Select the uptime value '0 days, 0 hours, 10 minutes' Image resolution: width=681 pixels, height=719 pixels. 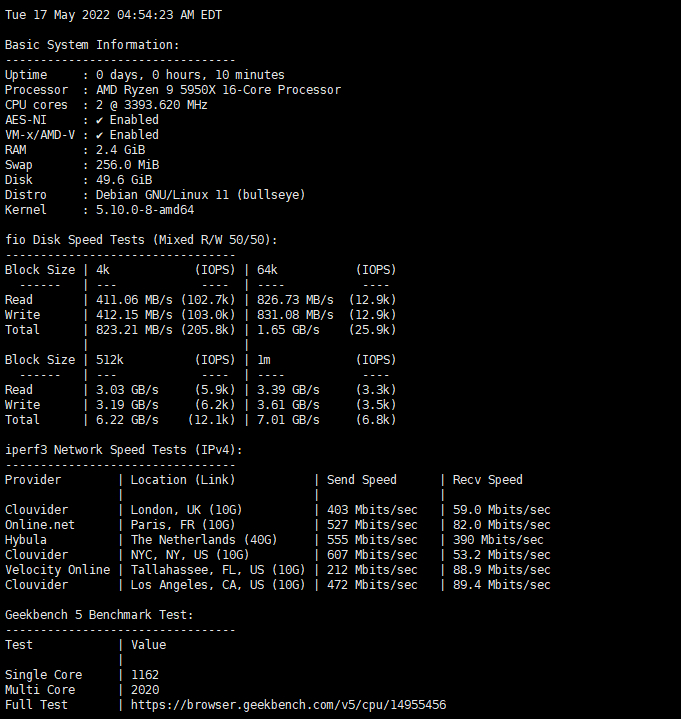(190, 75)
